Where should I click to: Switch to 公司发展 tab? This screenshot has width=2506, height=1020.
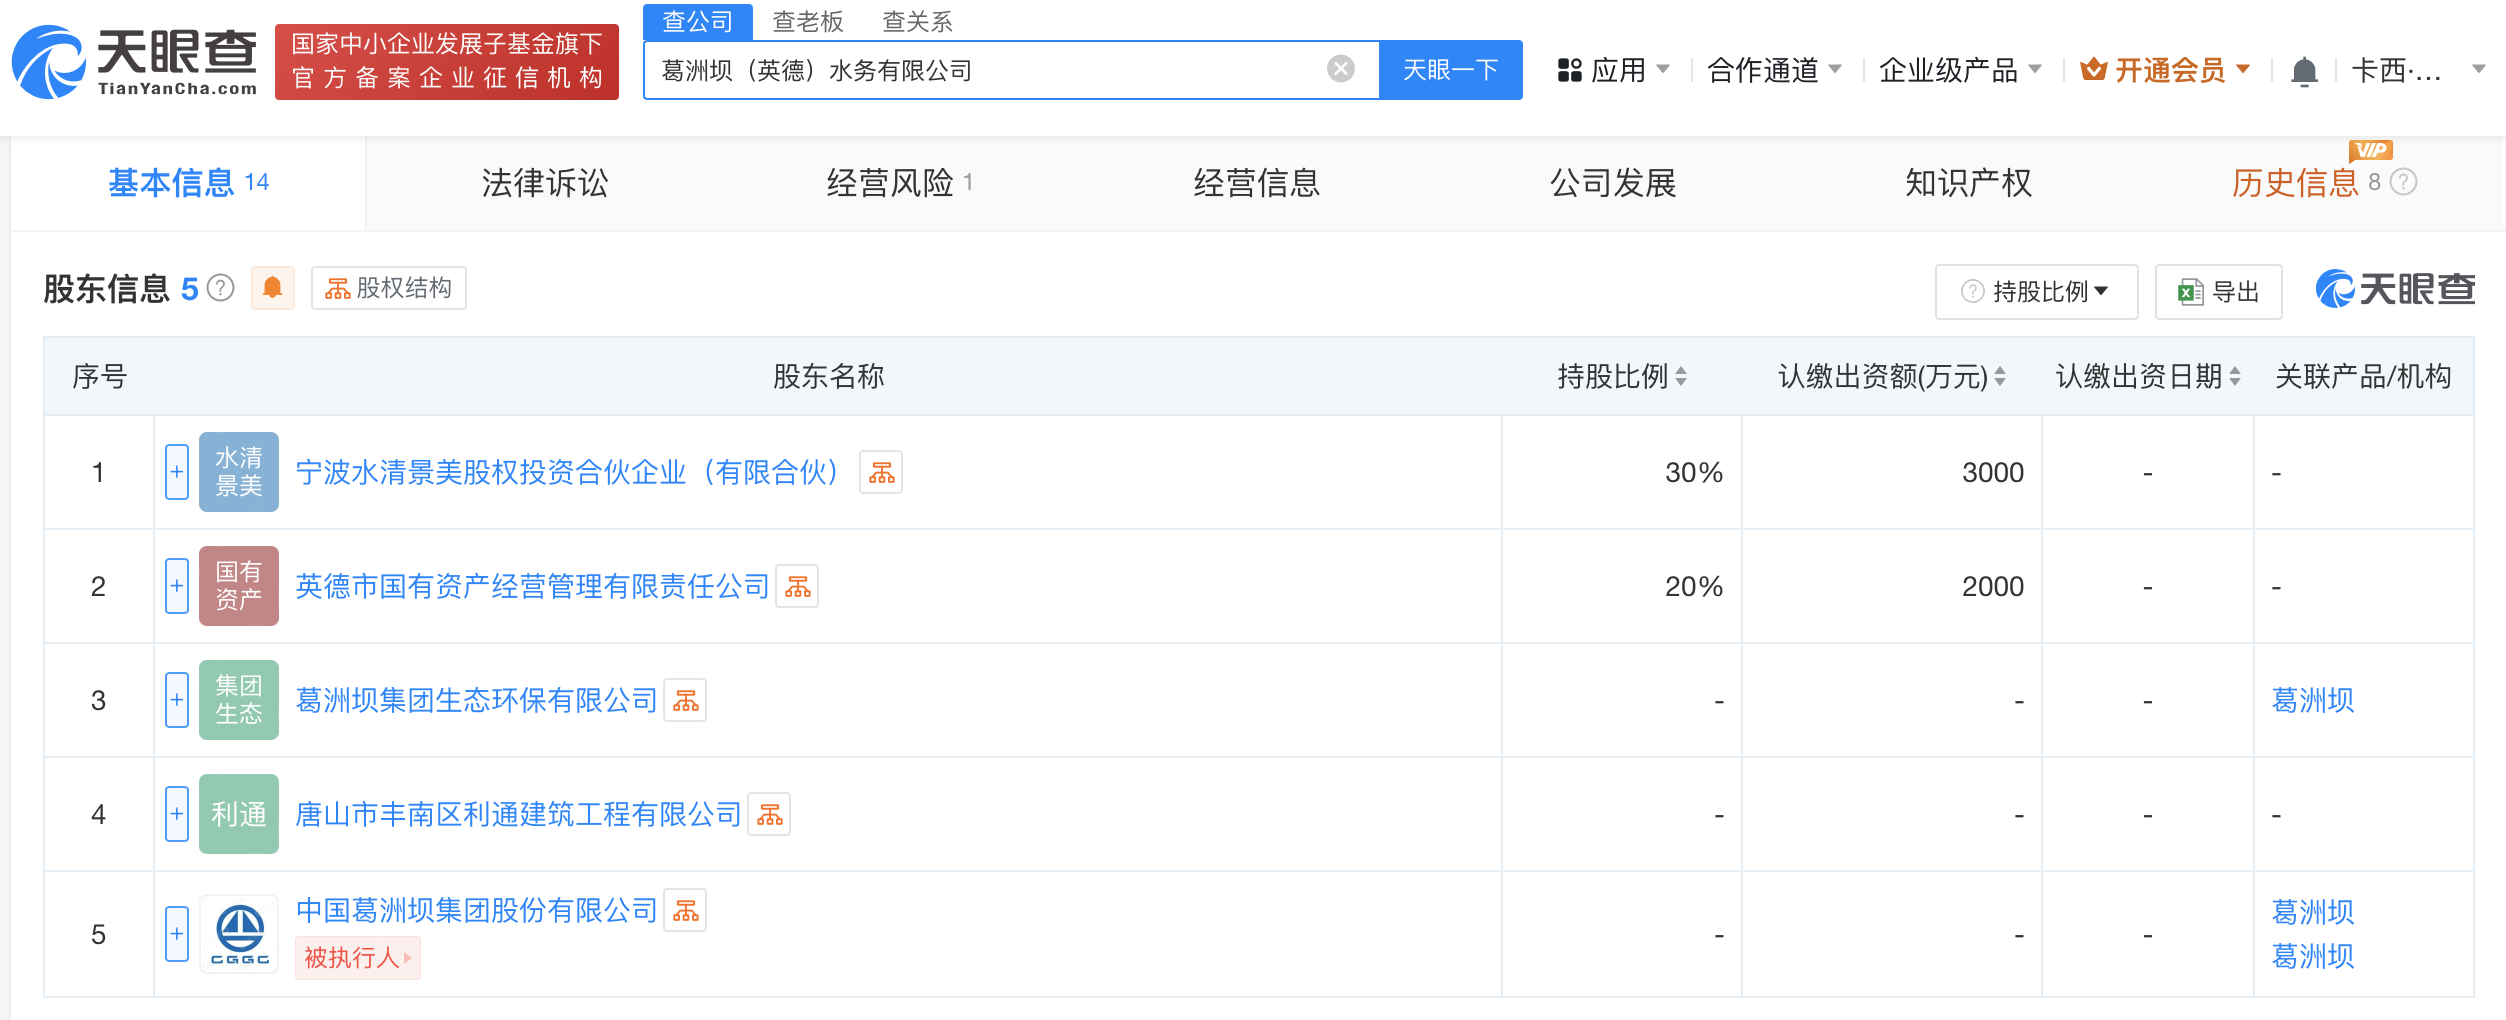[1613, 183]
